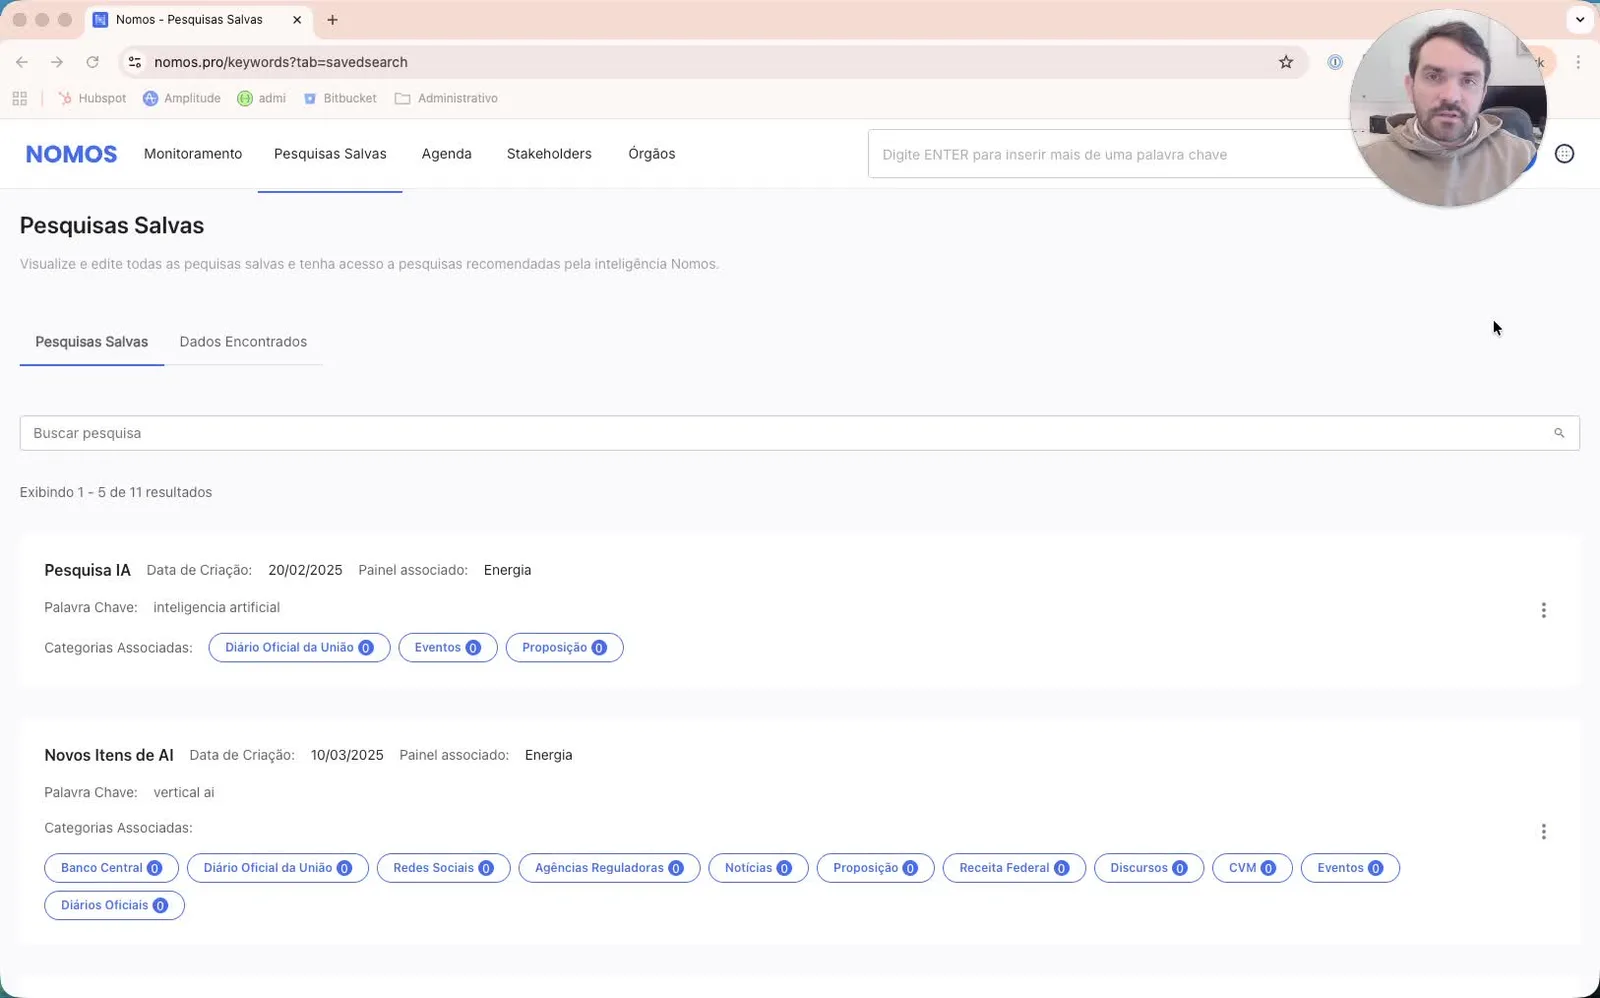
Task: Click keyword text 'inteligencia artificial'
Action: [x=216, y=607]
